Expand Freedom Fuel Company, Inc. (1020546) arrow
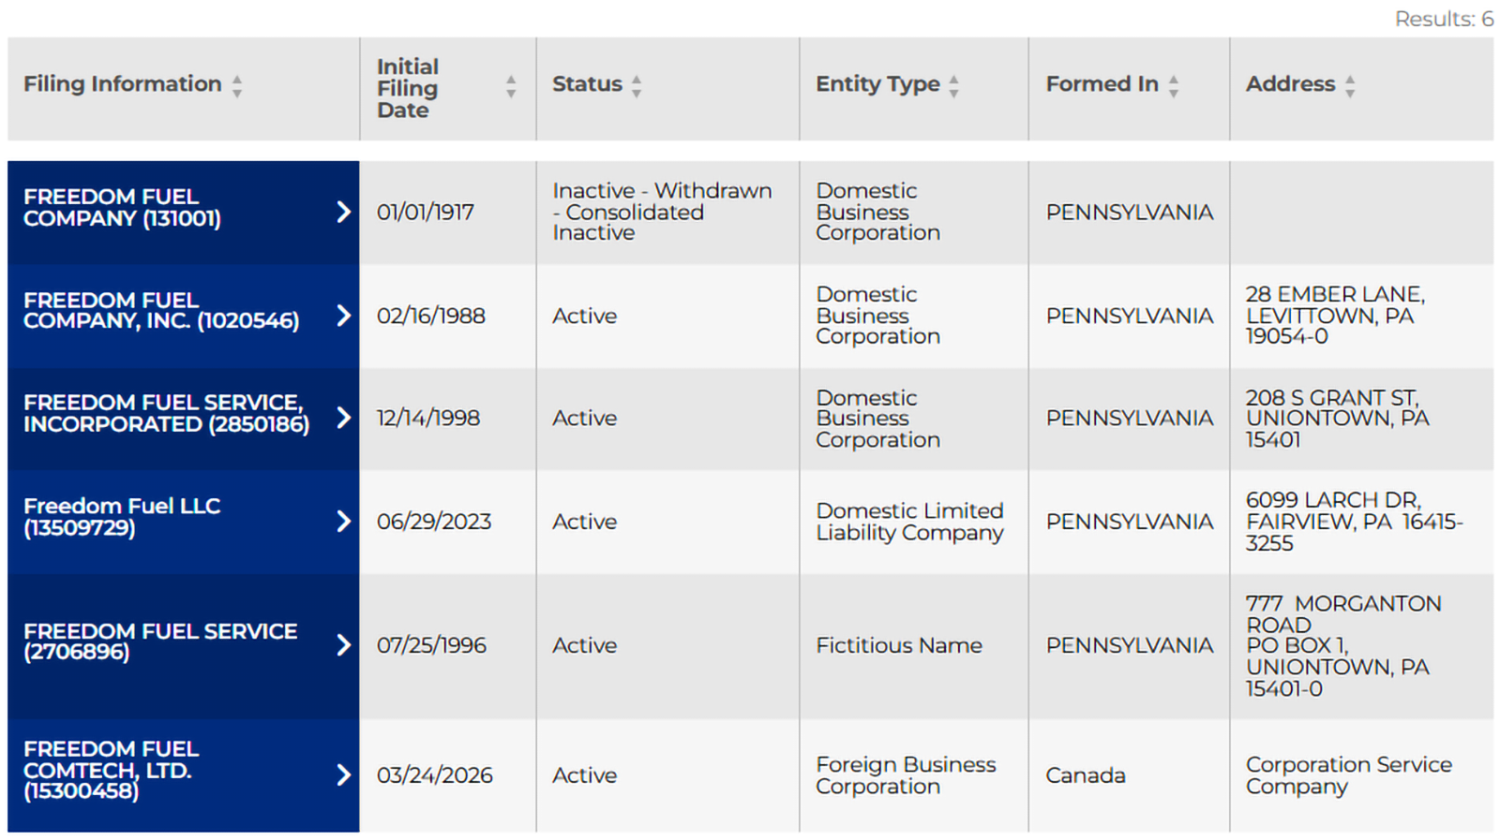The height and width of the screenshot is (840, 1500). coord(343,316)
